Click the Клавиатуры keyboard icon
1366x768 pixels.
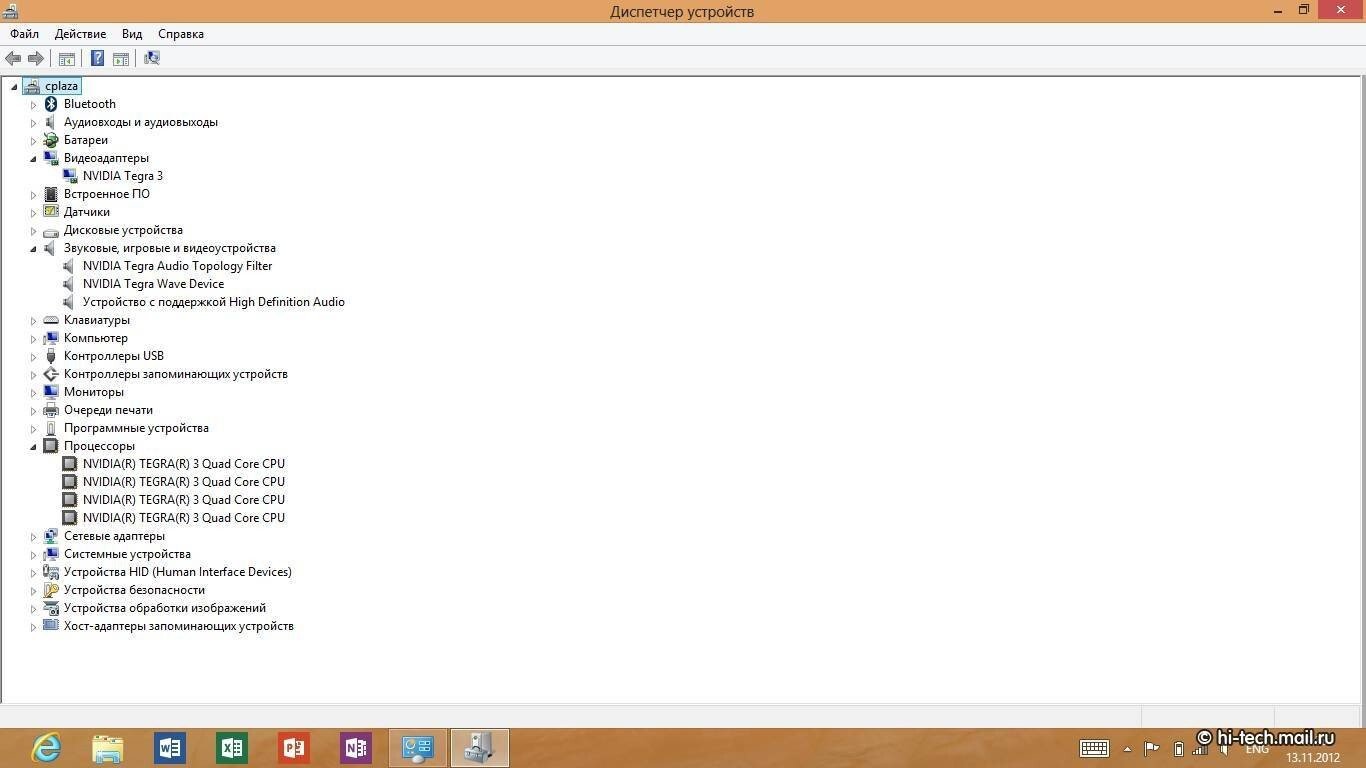tap(51, 320)
